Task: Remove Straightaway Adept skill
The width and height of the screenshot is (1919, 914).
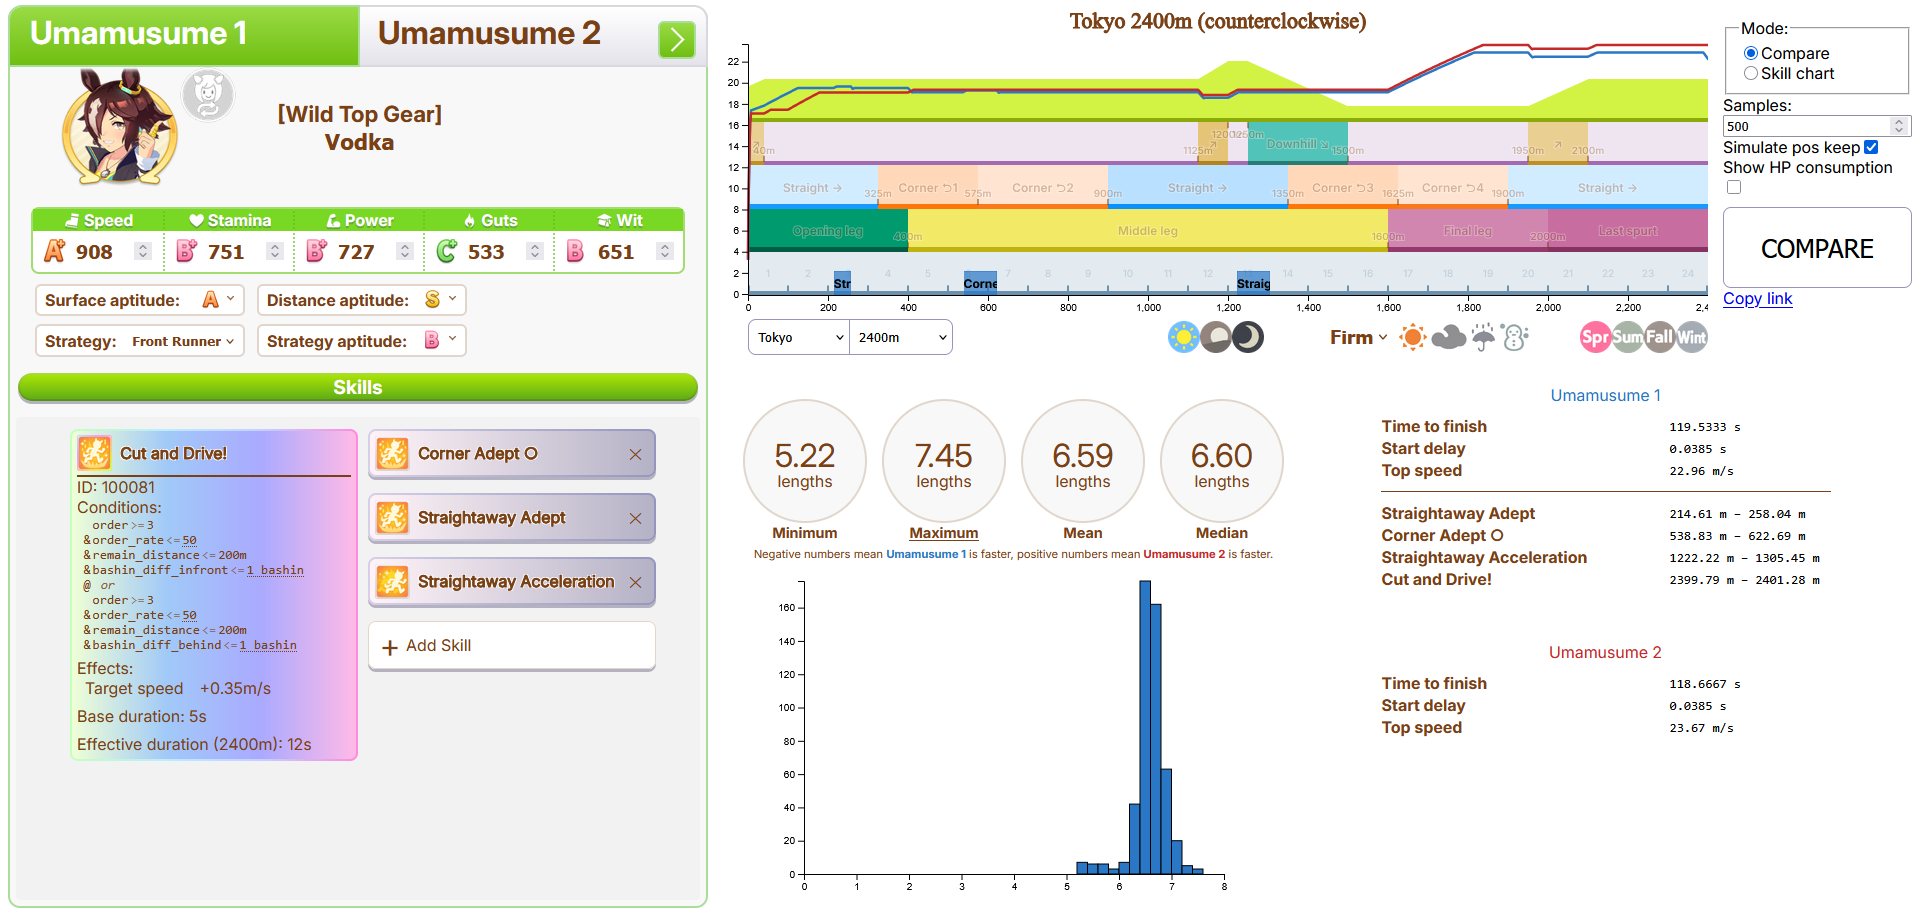Action: coord(635,518)
